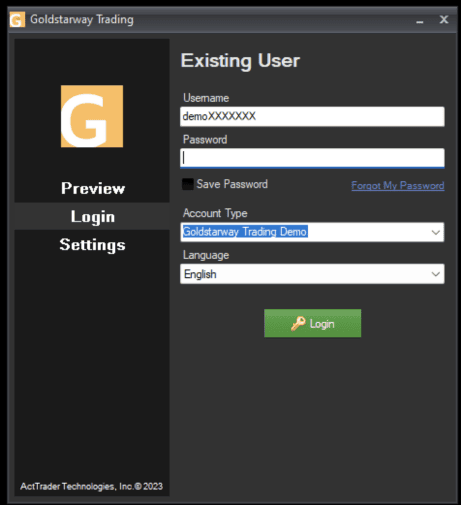
Task: Expand the Account Type dropdown arrow
Action: 435,232
